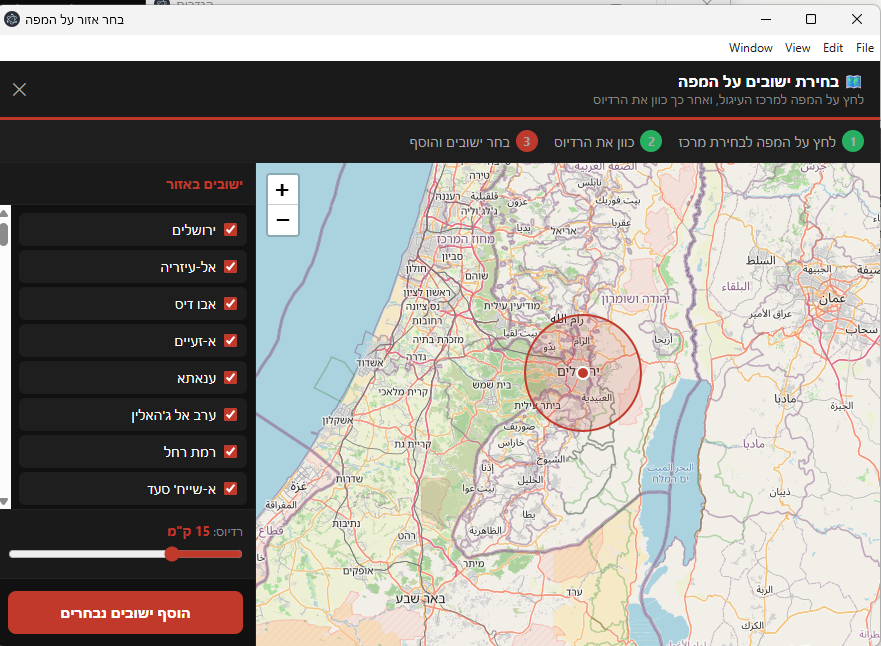Click the settlements list scrollbar up arrow
Viewport: 881px width, 646px height.
coord(4,213)
